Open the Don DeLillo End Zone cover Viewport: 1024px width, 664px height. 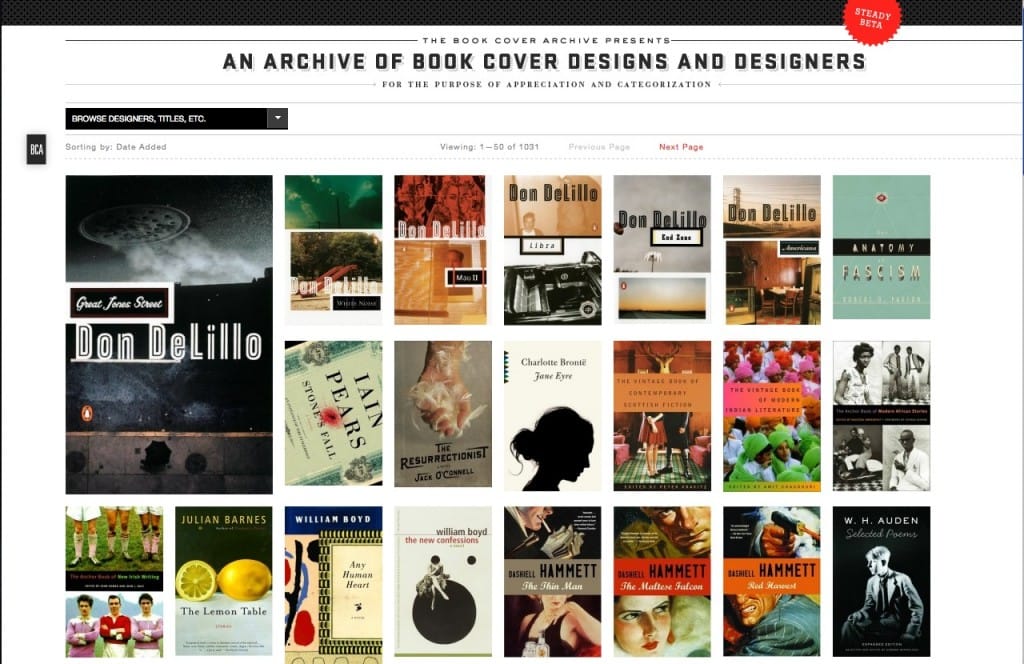(662, 249)
